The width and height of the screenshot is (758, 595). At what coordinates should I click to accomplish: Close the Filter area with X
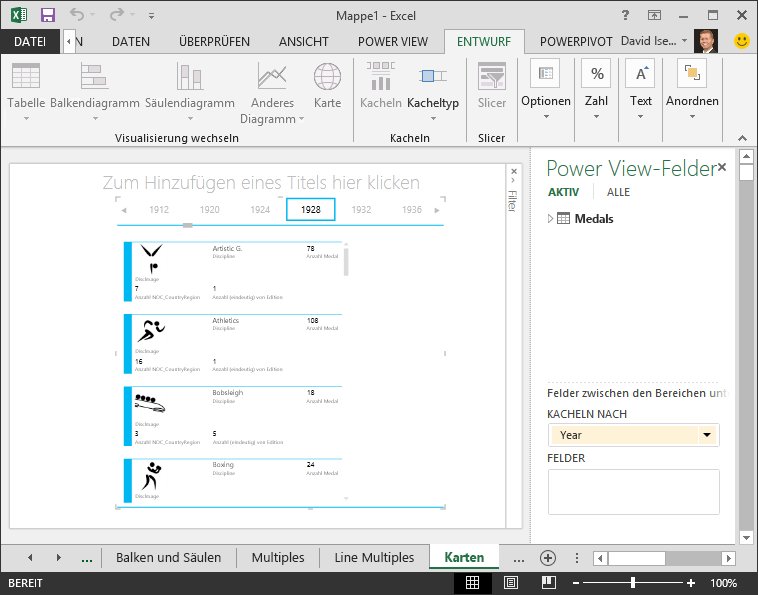(514, 171)
